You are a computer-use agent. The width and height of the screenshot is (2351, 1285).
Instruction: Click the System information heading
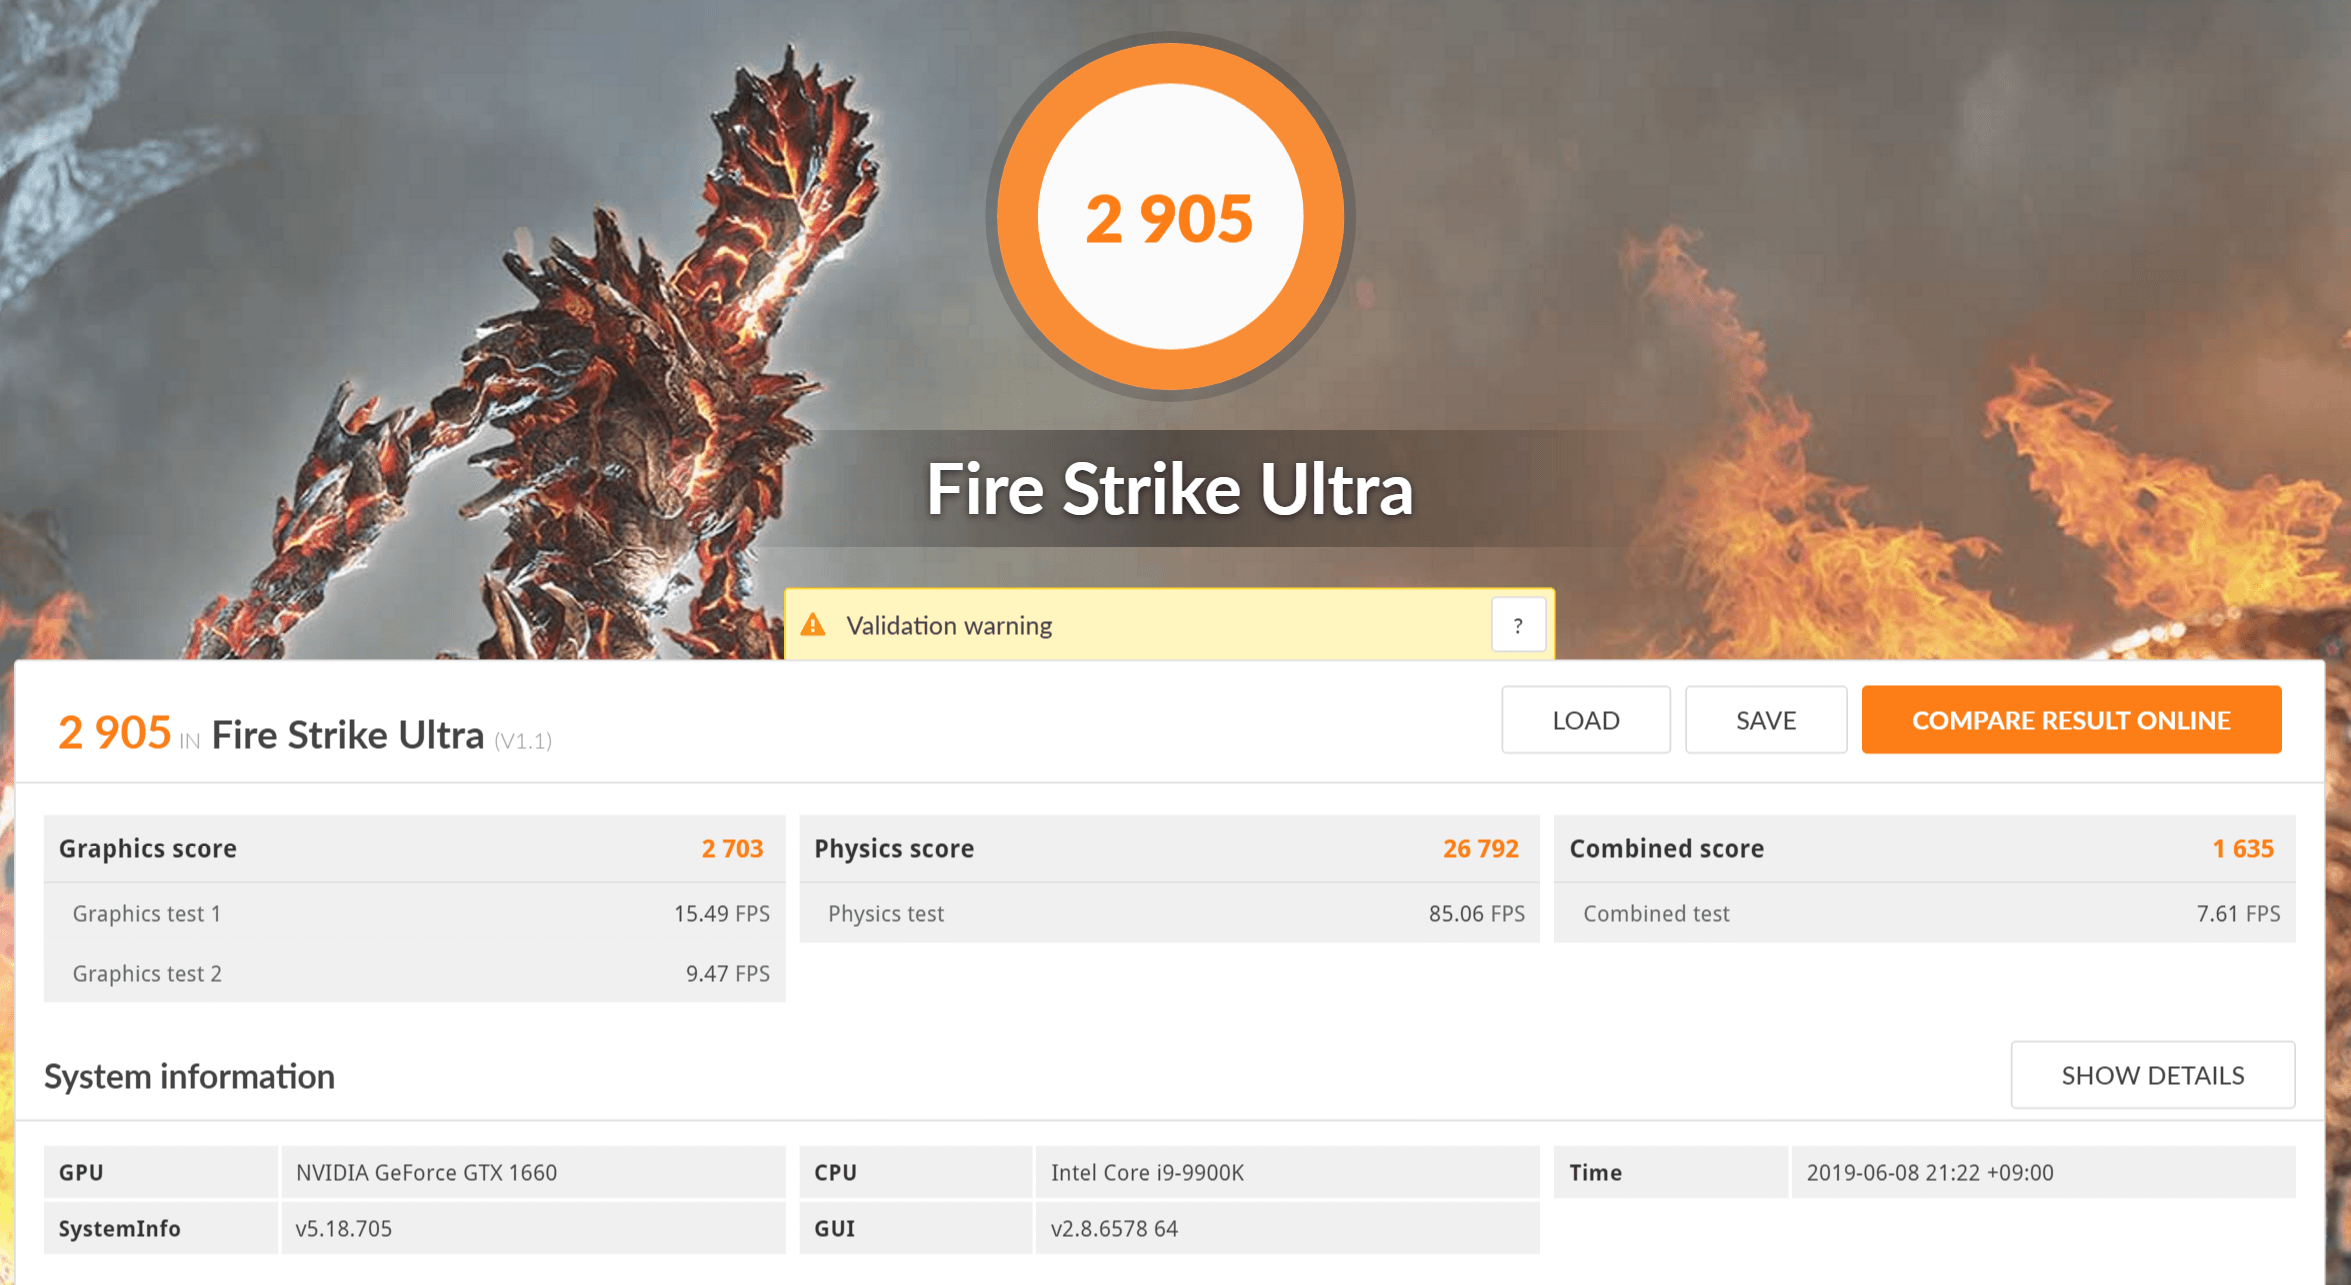click(x=189, y=1076)
